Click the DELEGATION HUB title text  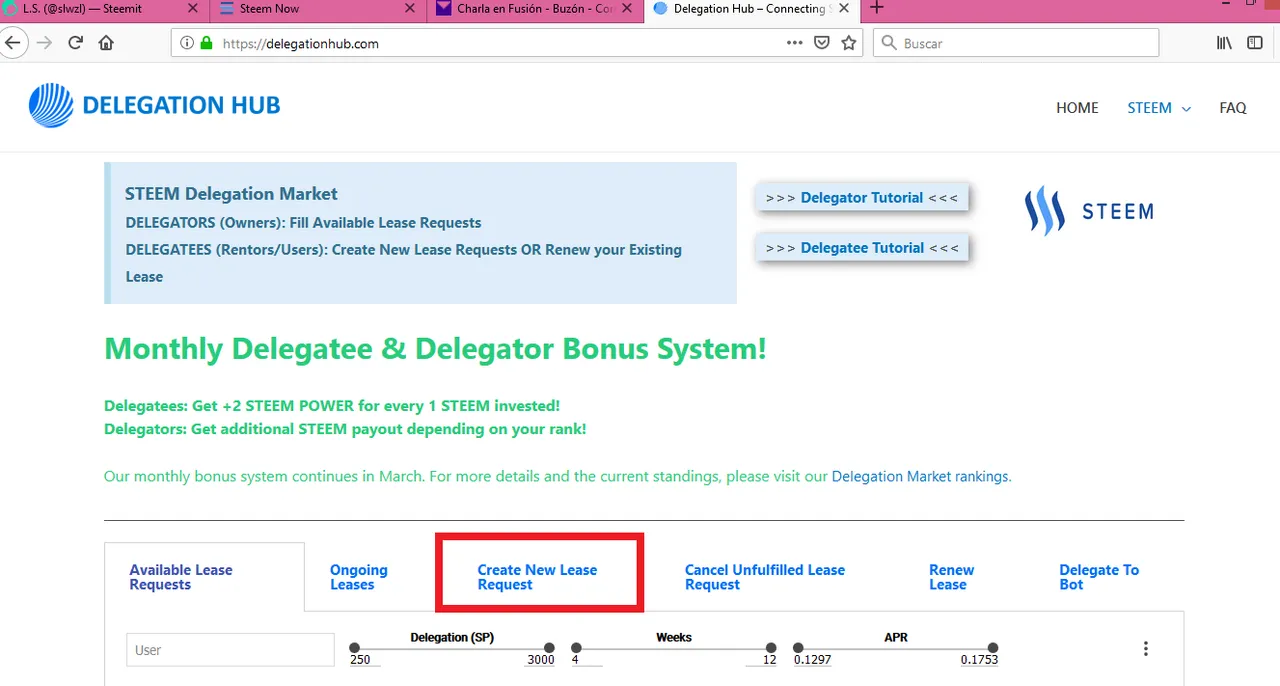point(182,105)
